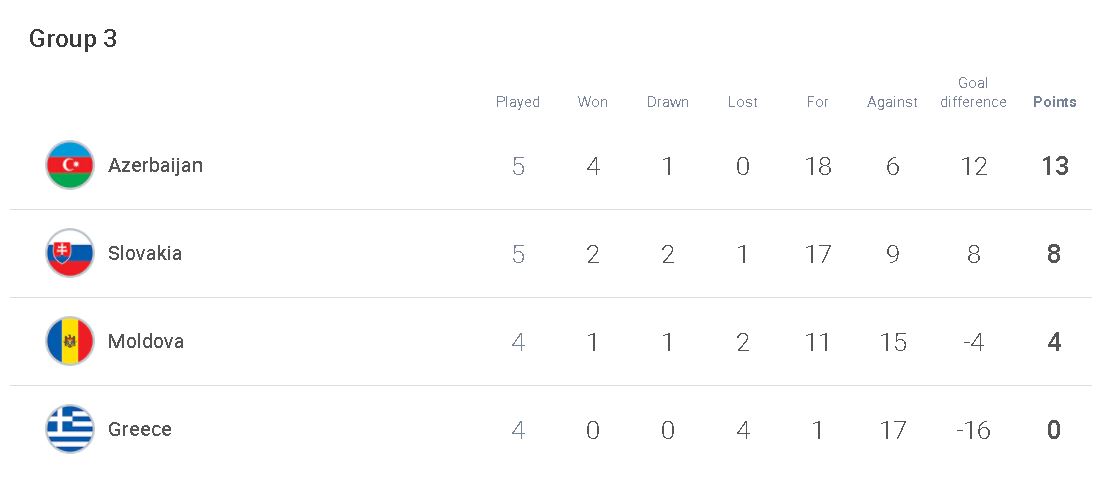Viewport: 1111px width, 481px height.
Task: Click the Moldova flag icon
Action: [x=70, y=341]
